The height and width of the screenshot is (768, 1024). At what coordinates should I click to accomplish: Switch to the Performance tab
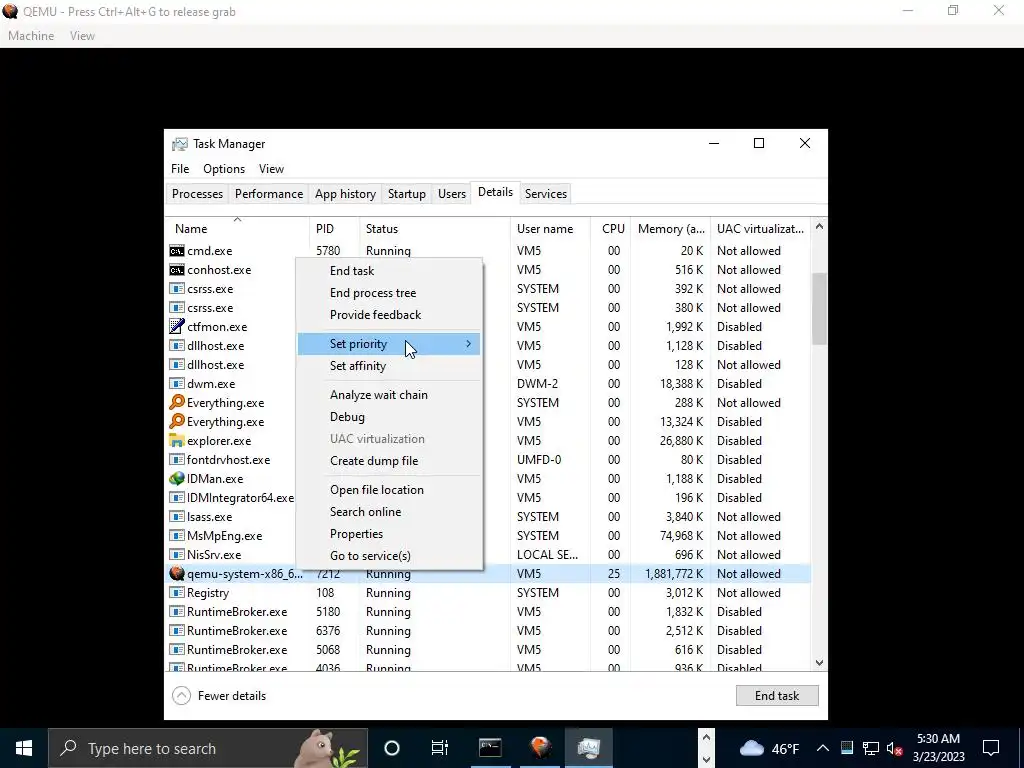tap(269, 194)
